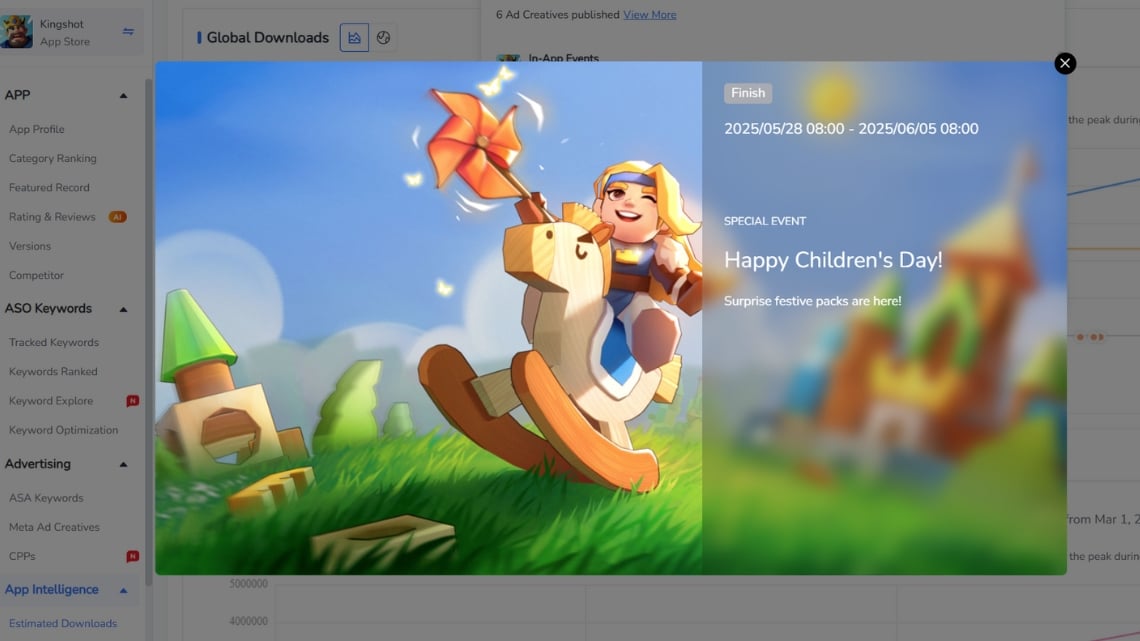Open Rating & Reviews

point(52,217)
